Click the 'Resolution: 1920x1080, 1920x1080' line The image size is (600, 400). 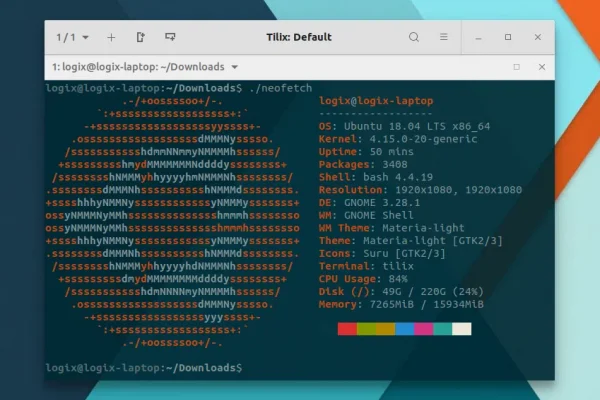[x=420, y=190]
